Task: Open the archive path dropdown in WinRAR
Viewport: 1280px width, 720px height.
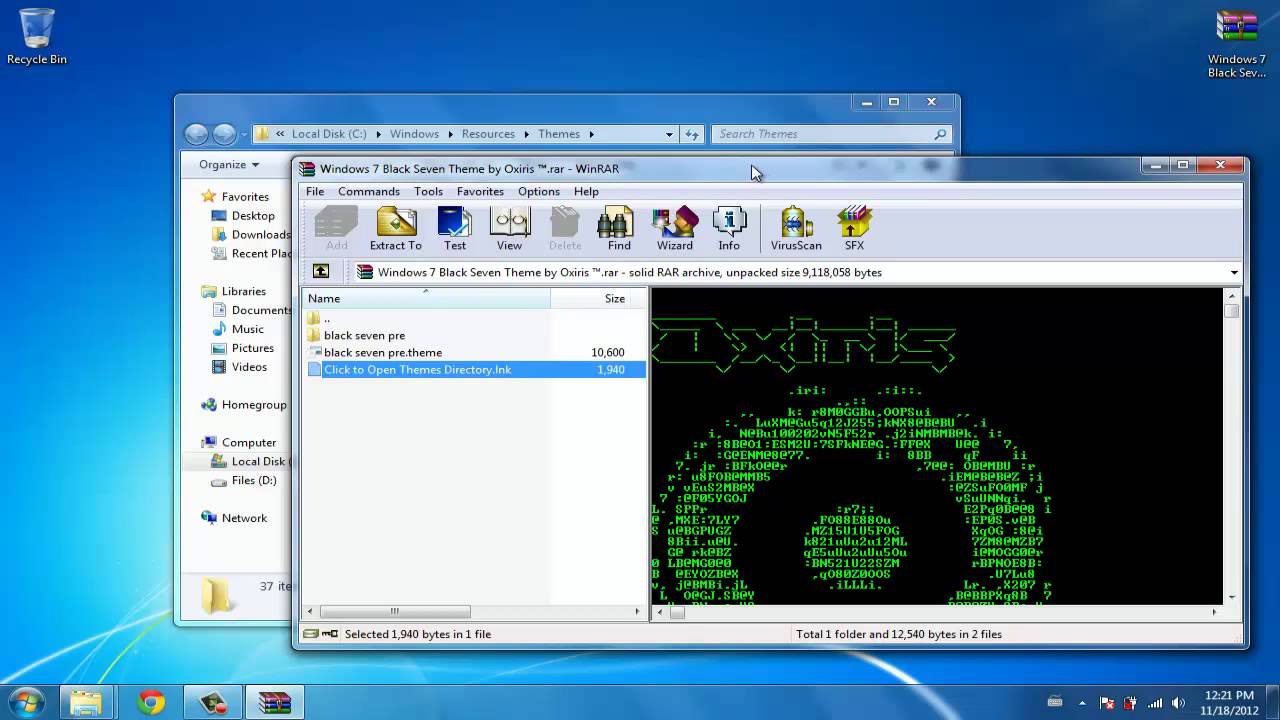Action: [x=1234, y=272]
